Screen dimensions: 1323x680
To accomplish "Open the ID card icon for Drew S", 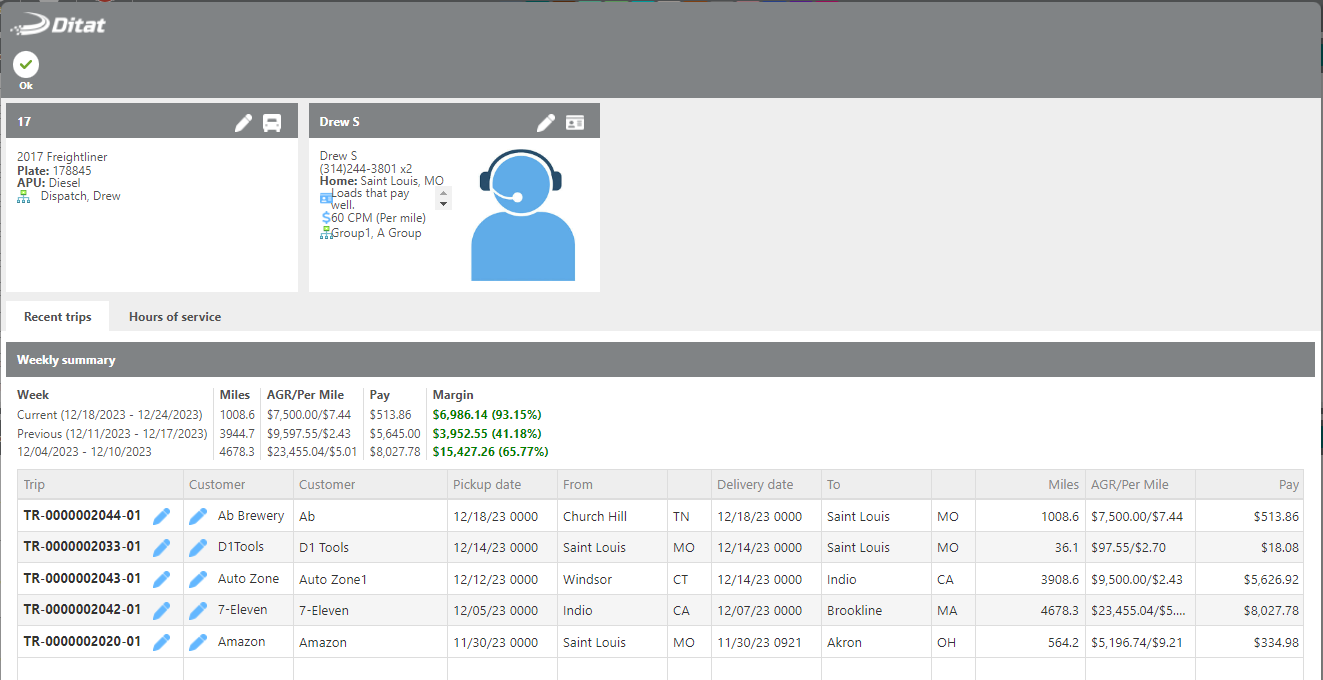I will click(575, 122).
